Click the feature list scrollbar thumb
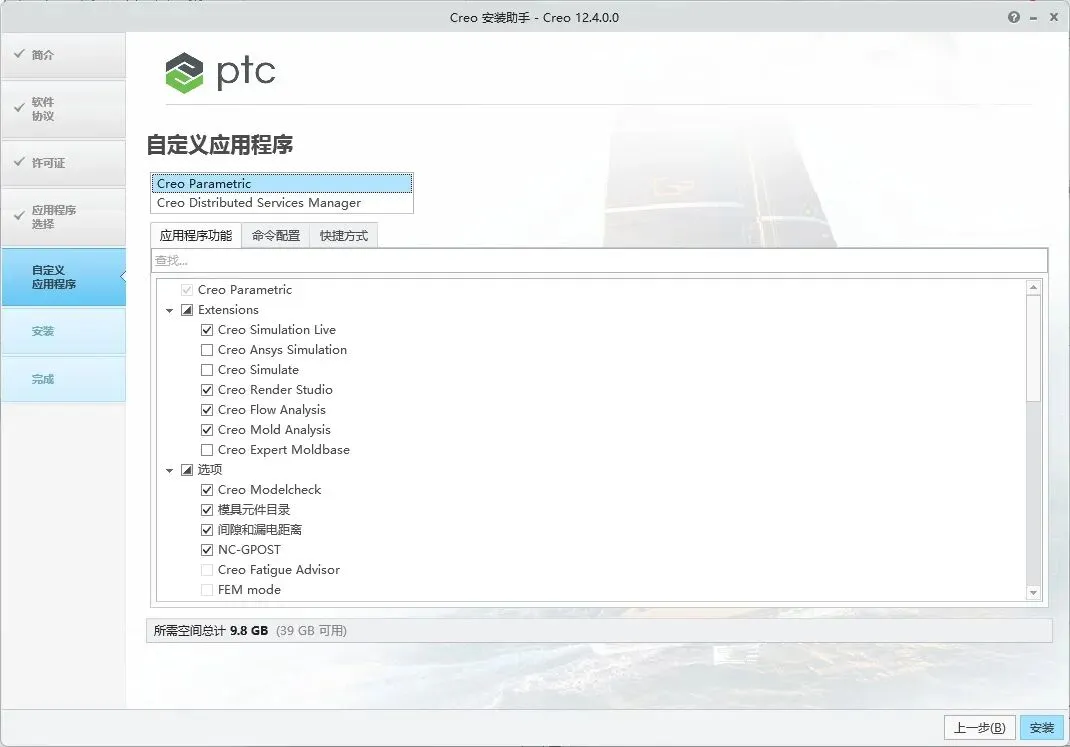 point(1033,348)
